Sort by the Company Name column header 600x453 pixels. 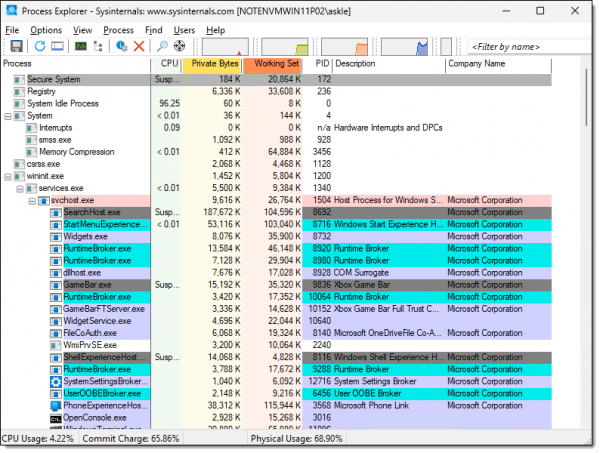click(499, 64)
